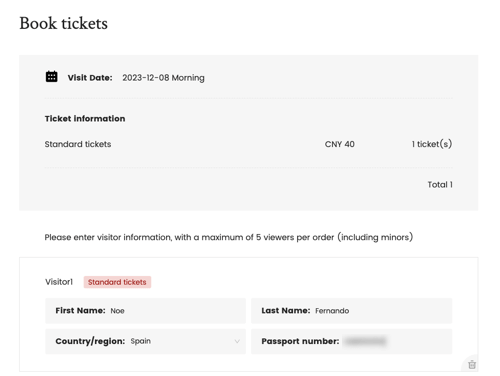Click the maximum 5 viewers instruction text

[229, 237]
